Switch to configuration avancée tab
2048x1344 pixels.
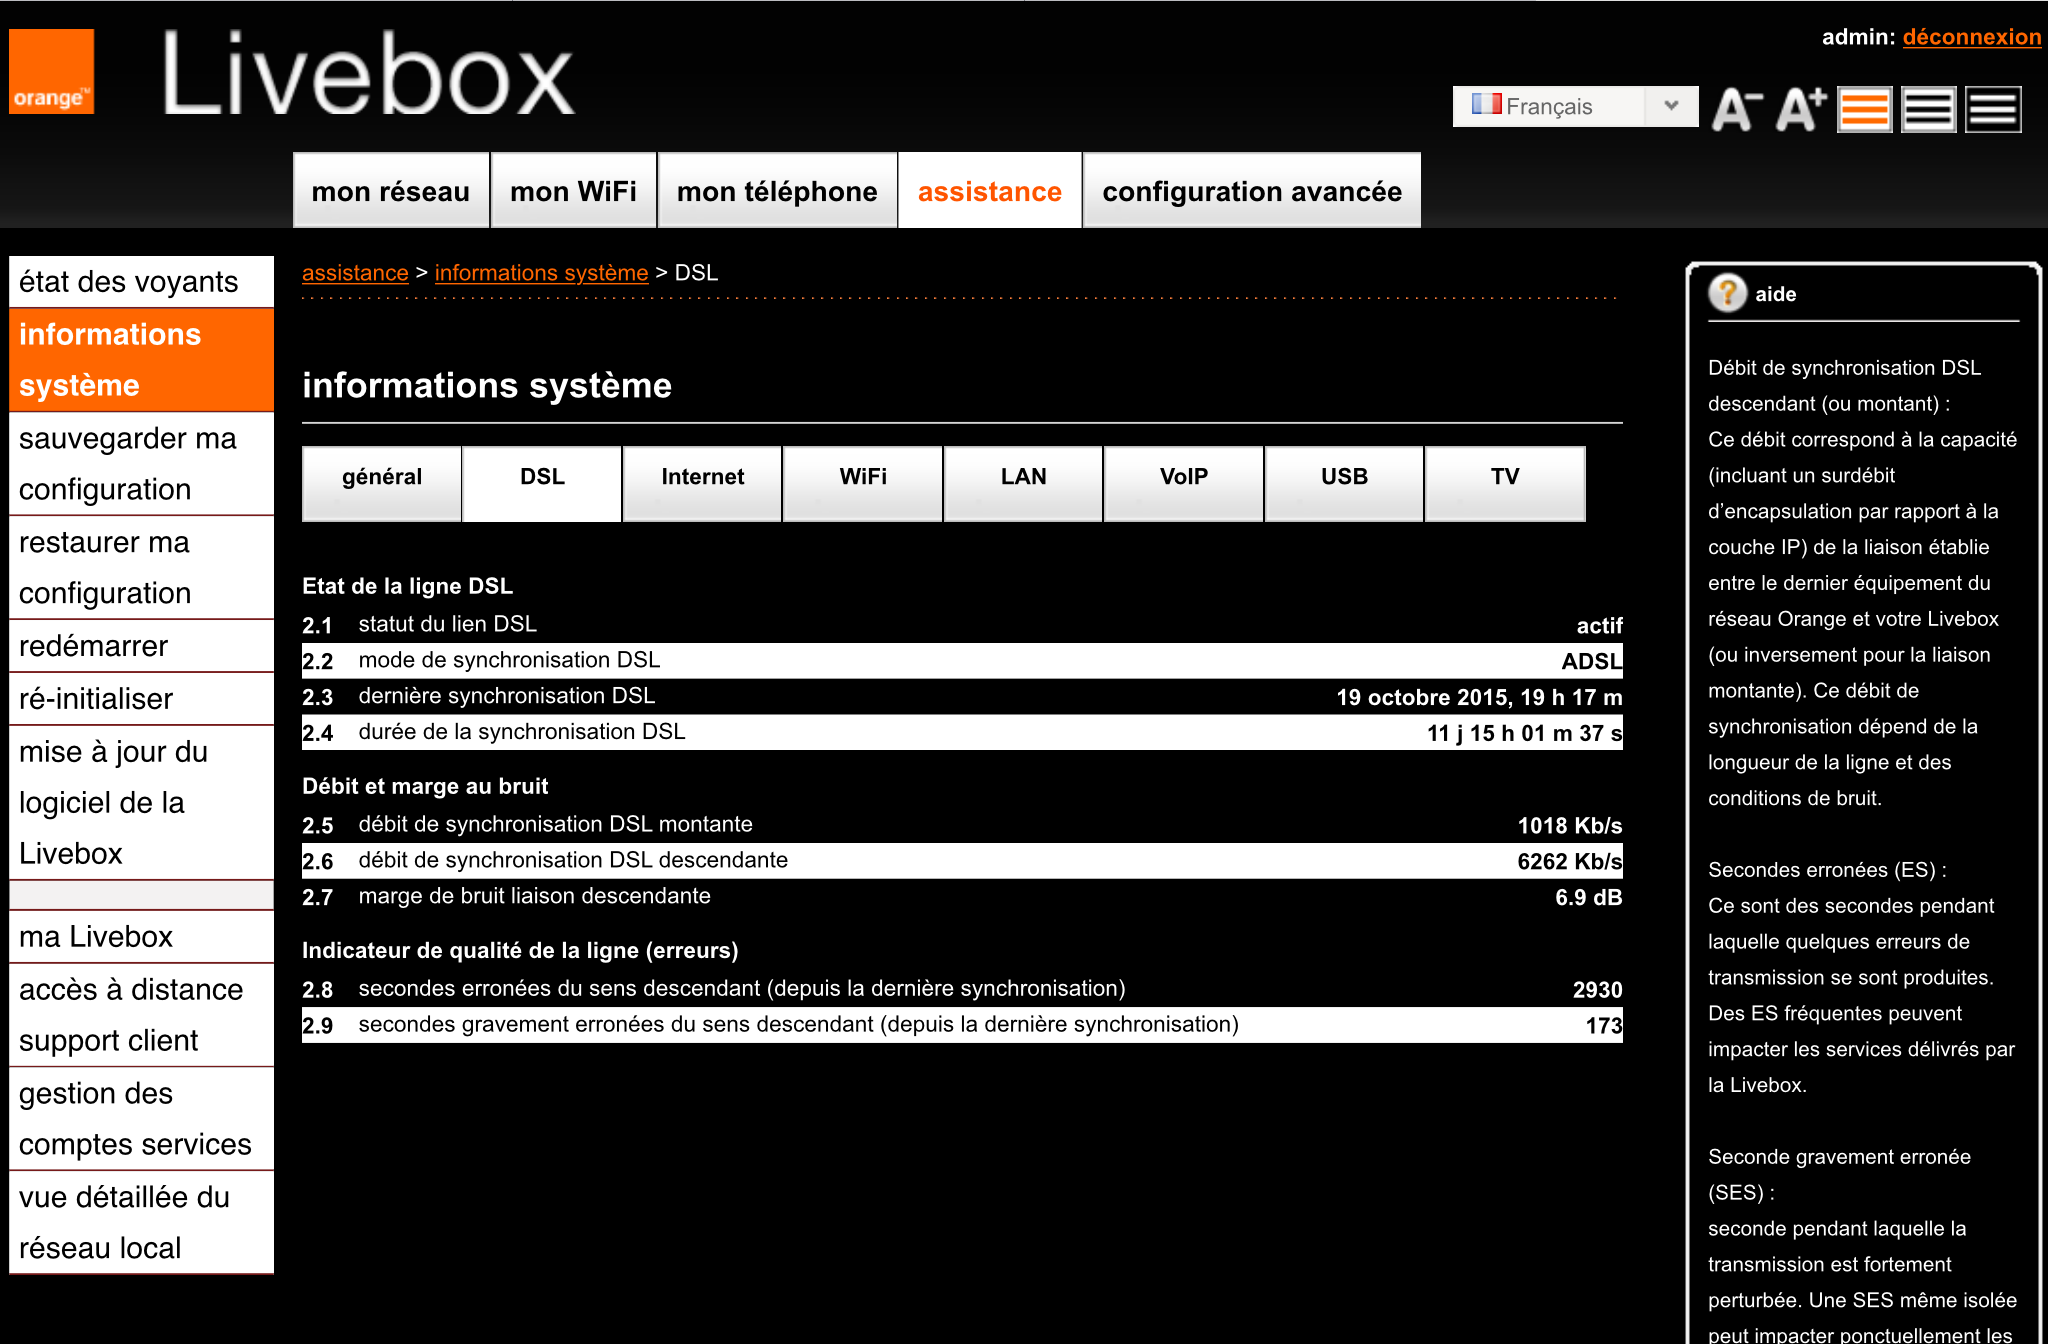coord(1251,191)
